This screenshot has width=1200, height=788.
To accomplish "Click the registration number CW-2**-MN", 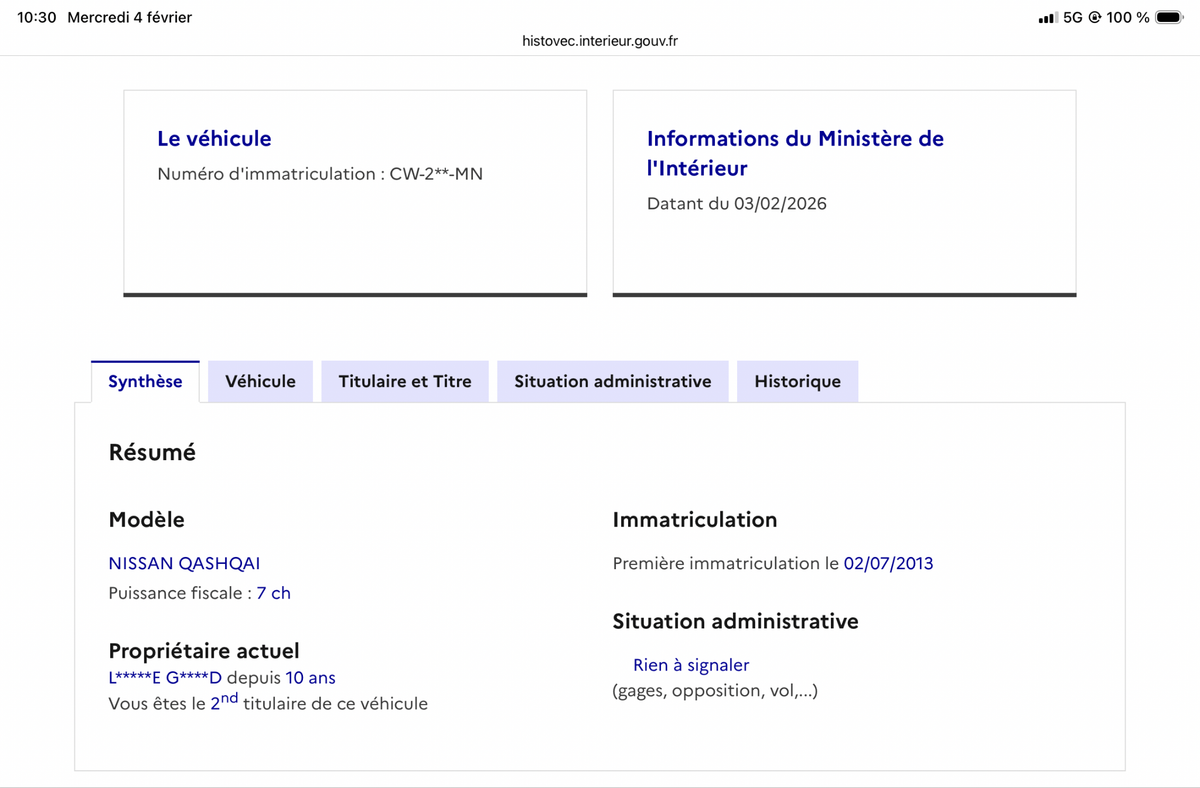I will [436, 174].
